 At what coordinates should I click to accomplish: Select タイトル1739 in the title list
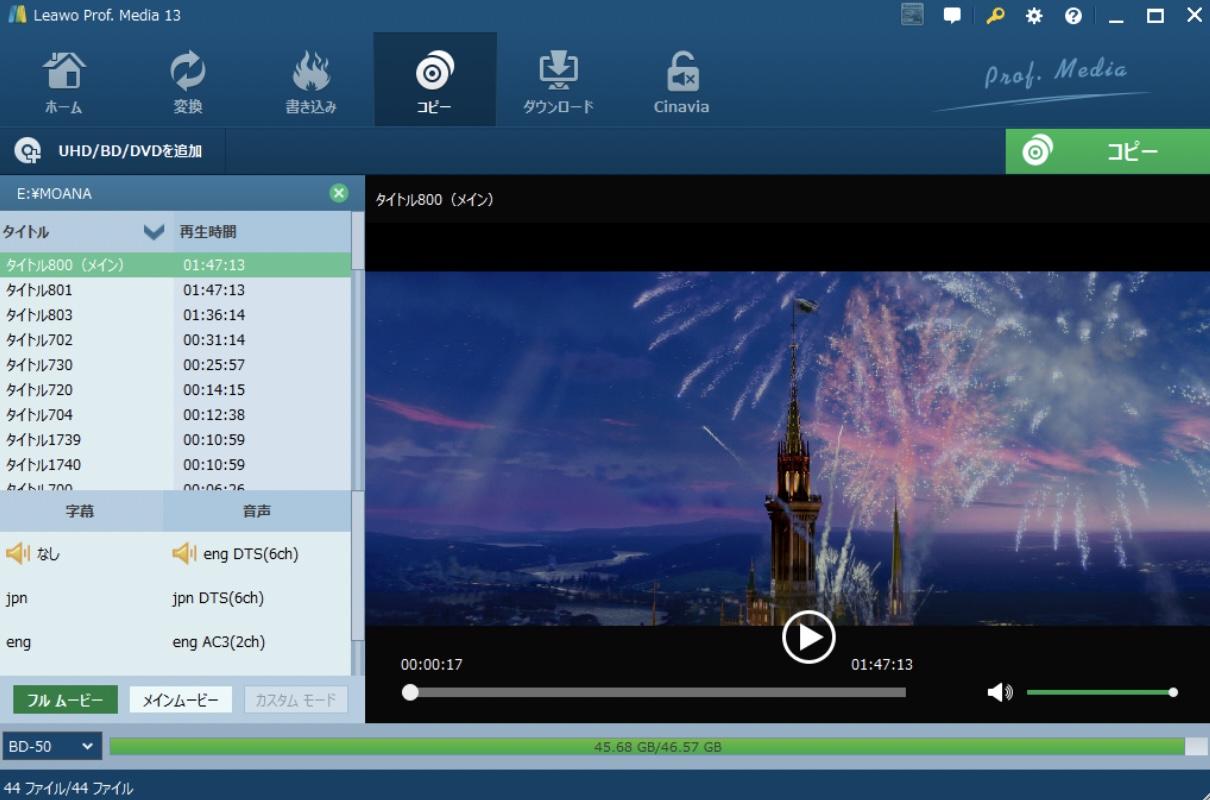175,440
